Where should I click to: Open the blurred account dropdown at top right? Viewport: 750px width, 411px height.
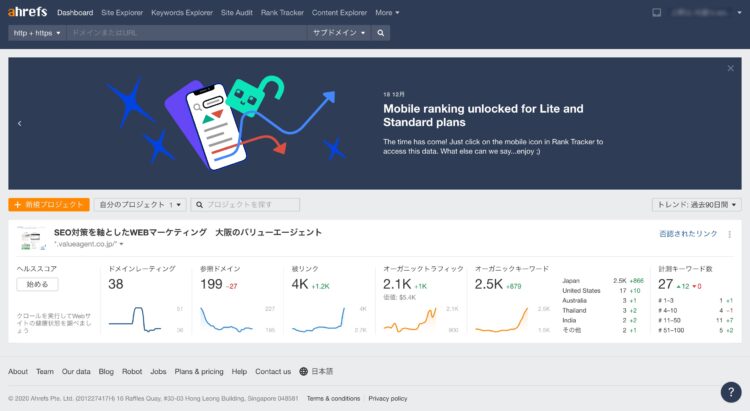pyautogui.click(x=706, y=12)
